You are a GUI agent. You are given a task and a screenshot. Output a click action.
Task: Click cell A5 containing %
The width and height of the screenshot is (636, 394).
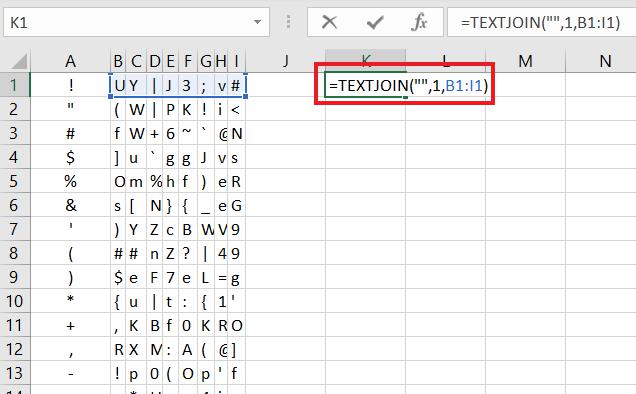pos(70,181)
